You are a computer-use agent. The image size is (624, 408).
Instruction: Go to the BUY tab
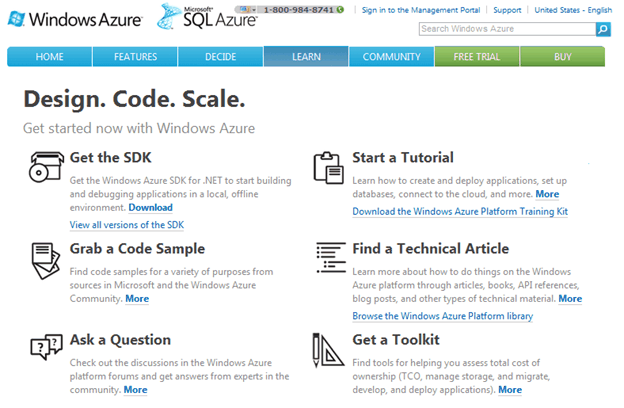[x=563, y=57]
